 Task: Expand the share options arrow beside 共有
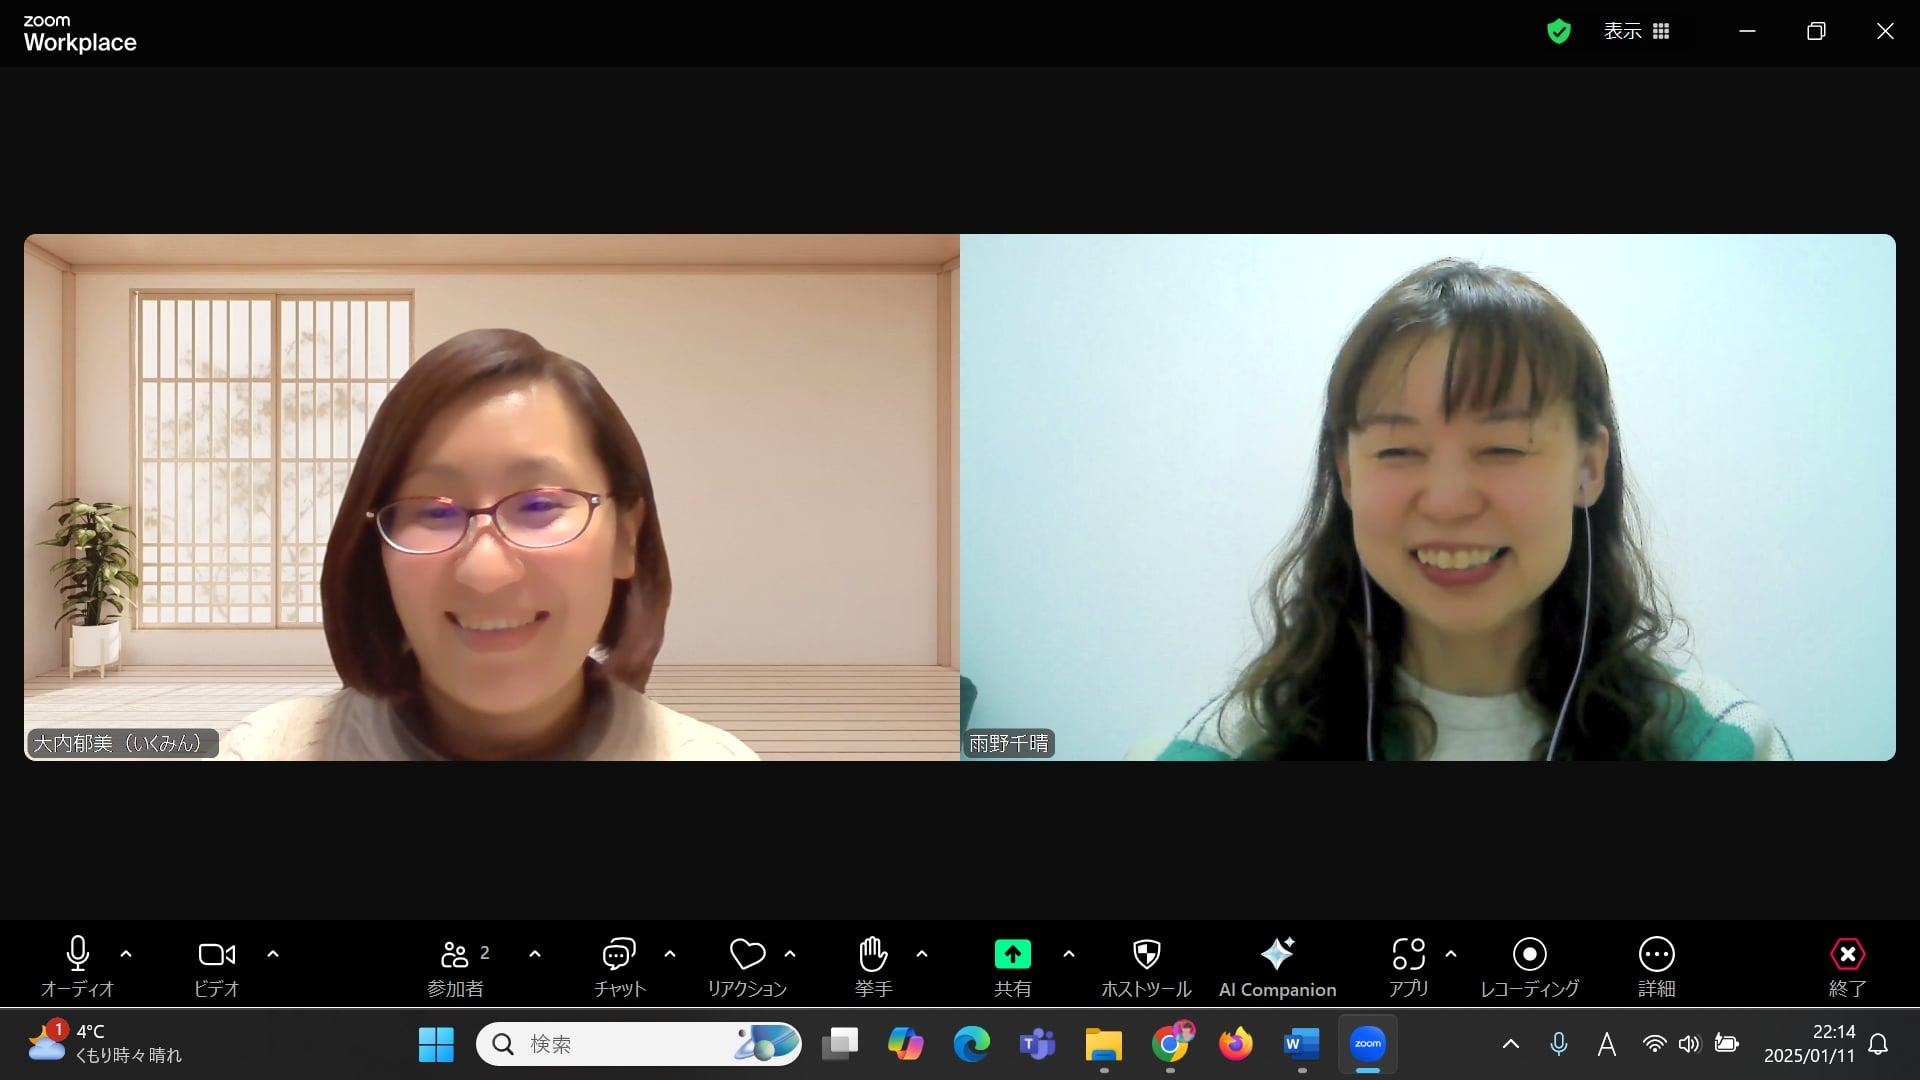(1069, 954)
